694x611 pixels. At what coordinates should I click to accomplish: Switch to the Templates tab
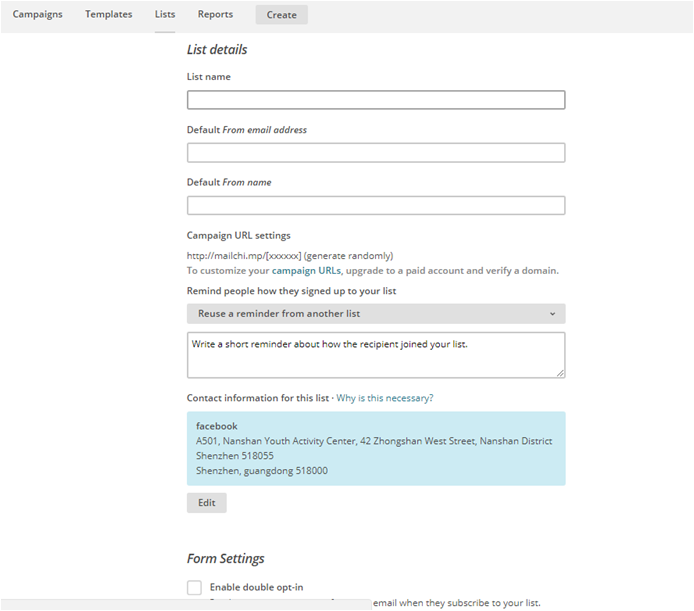point(108,15)
